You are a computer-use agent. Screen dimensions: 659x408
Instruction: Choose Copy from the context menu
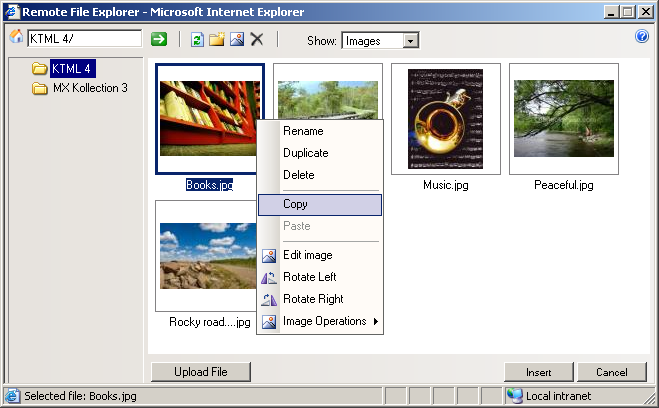tap(320, 205)
